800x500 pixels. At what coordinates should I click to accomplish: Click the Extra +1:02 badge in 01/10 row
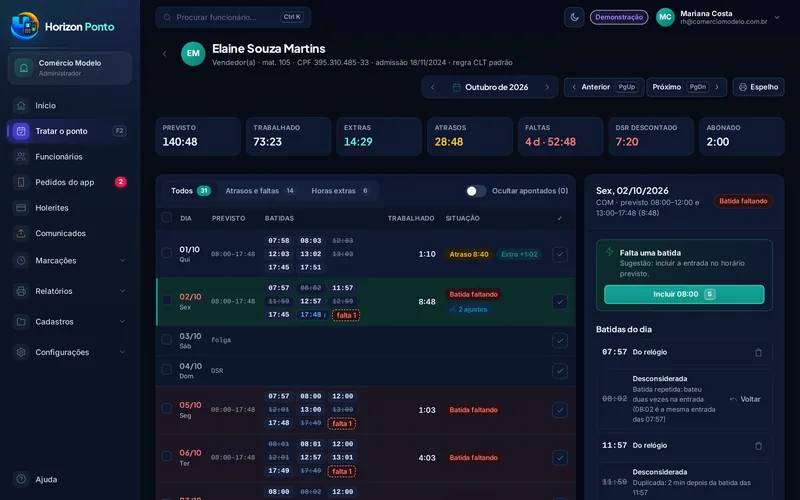519,254
